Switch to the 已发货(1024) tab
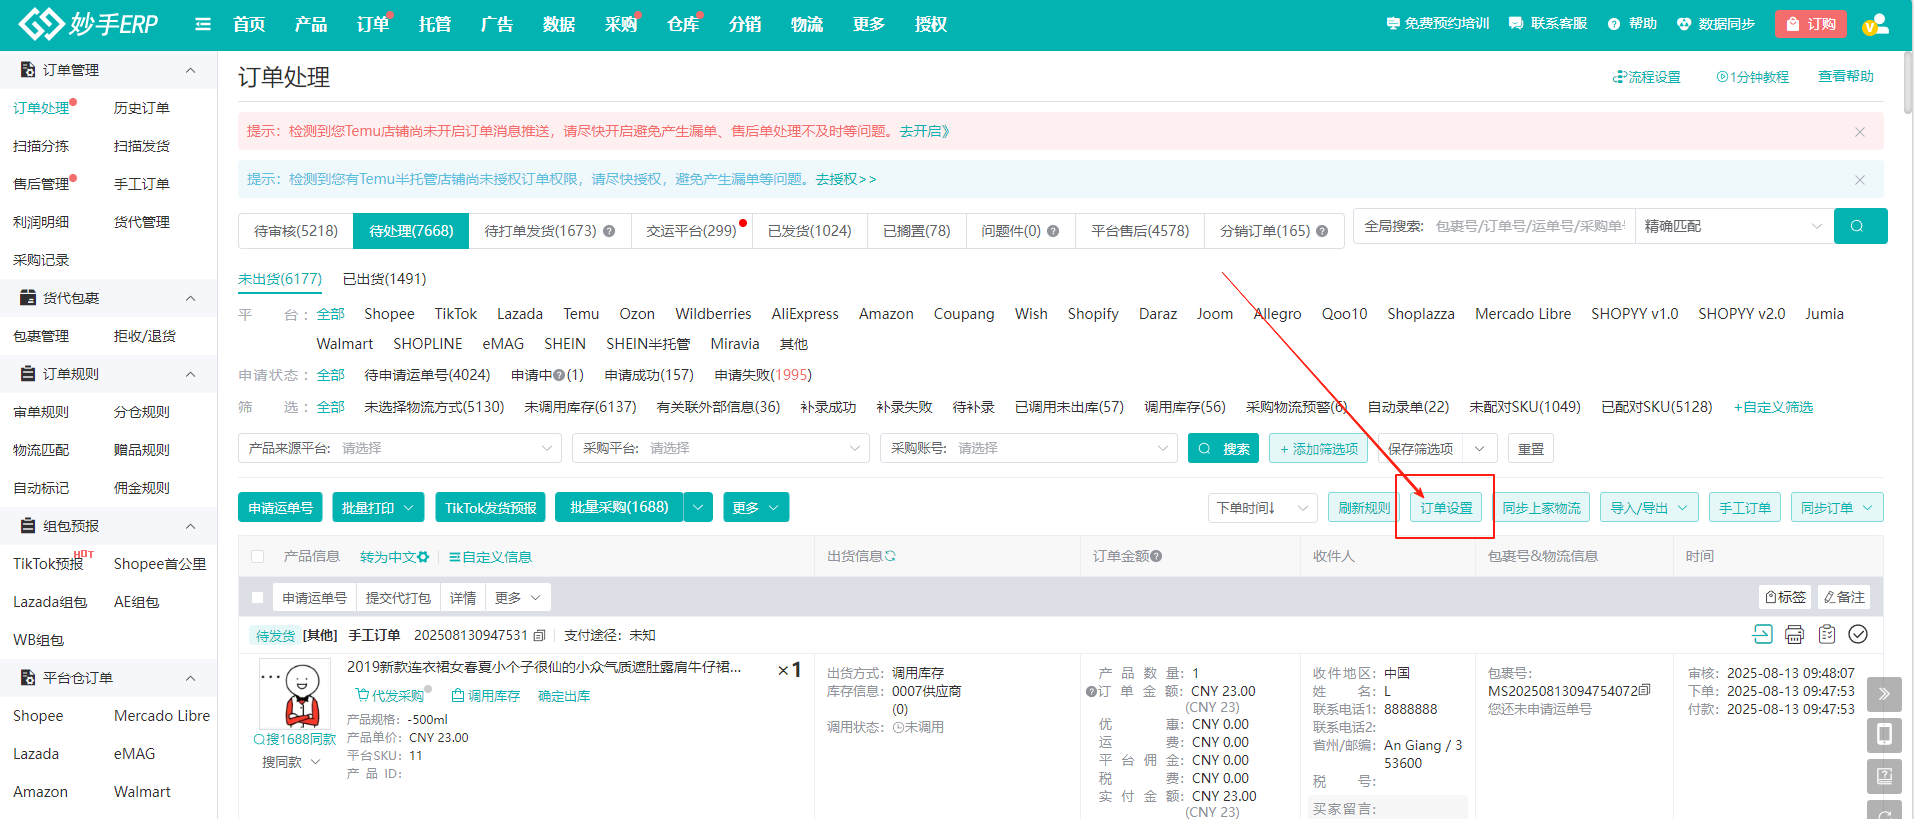Viewport: 1914px width, 819px height. 810,231
